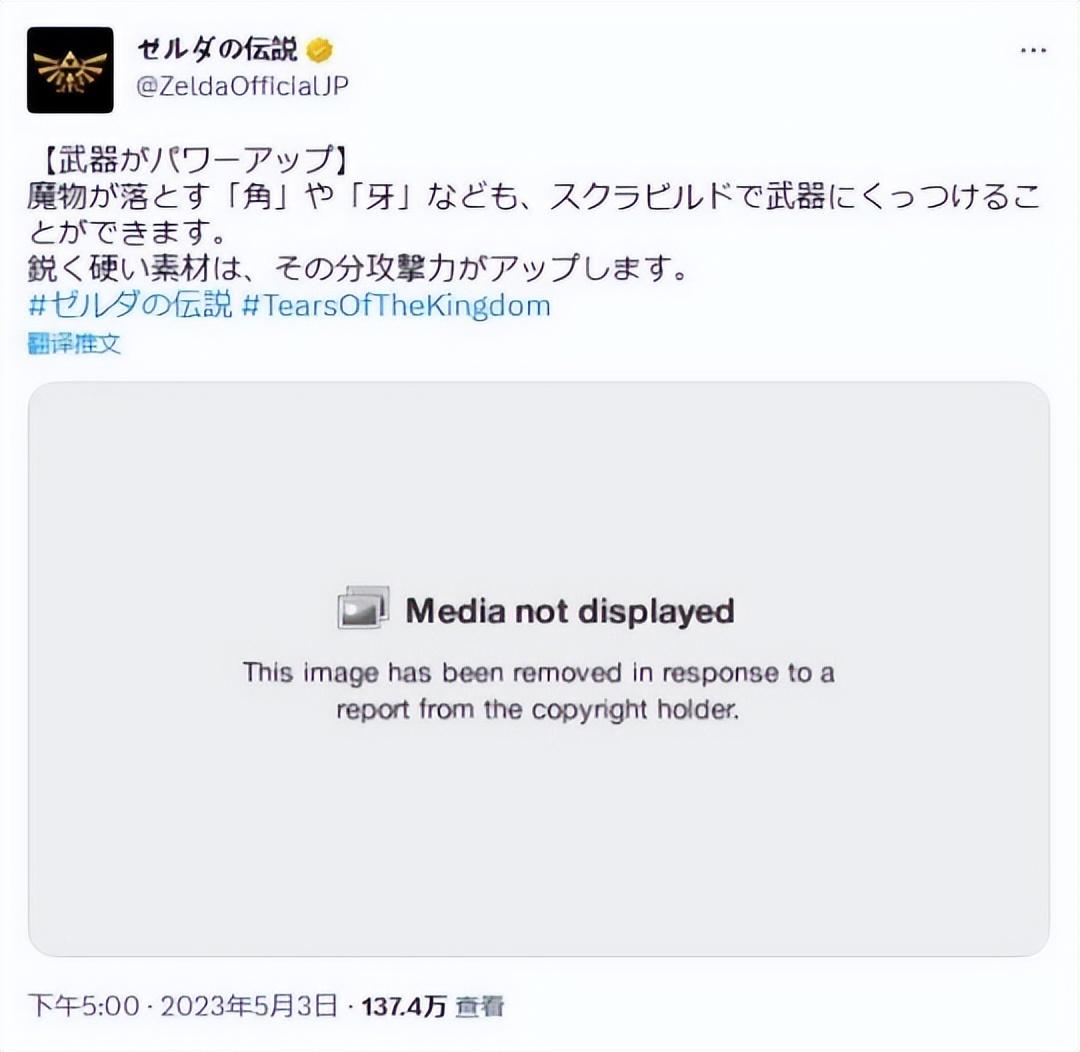Open the #ゼルダの伝説 hashtag

pyautogui.click(x=130, y=305)
